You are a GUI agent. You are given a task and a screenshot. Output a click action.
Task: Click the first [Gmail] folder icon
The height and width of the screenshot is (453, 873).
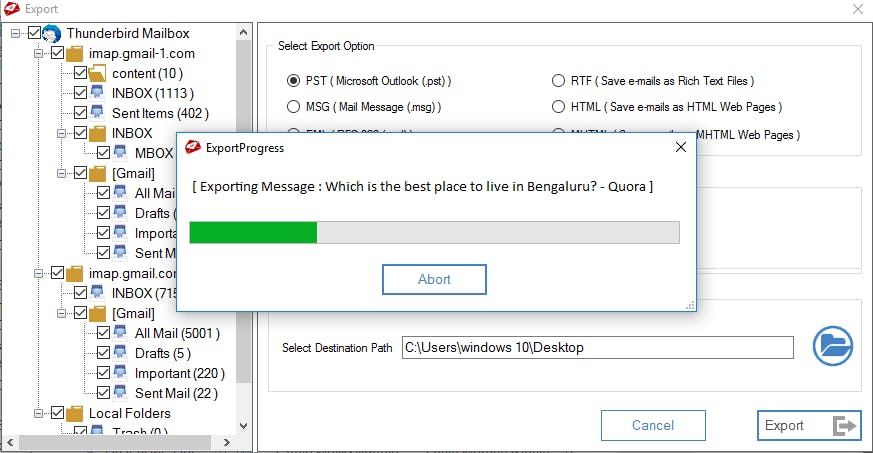click(x=97, y=174)
